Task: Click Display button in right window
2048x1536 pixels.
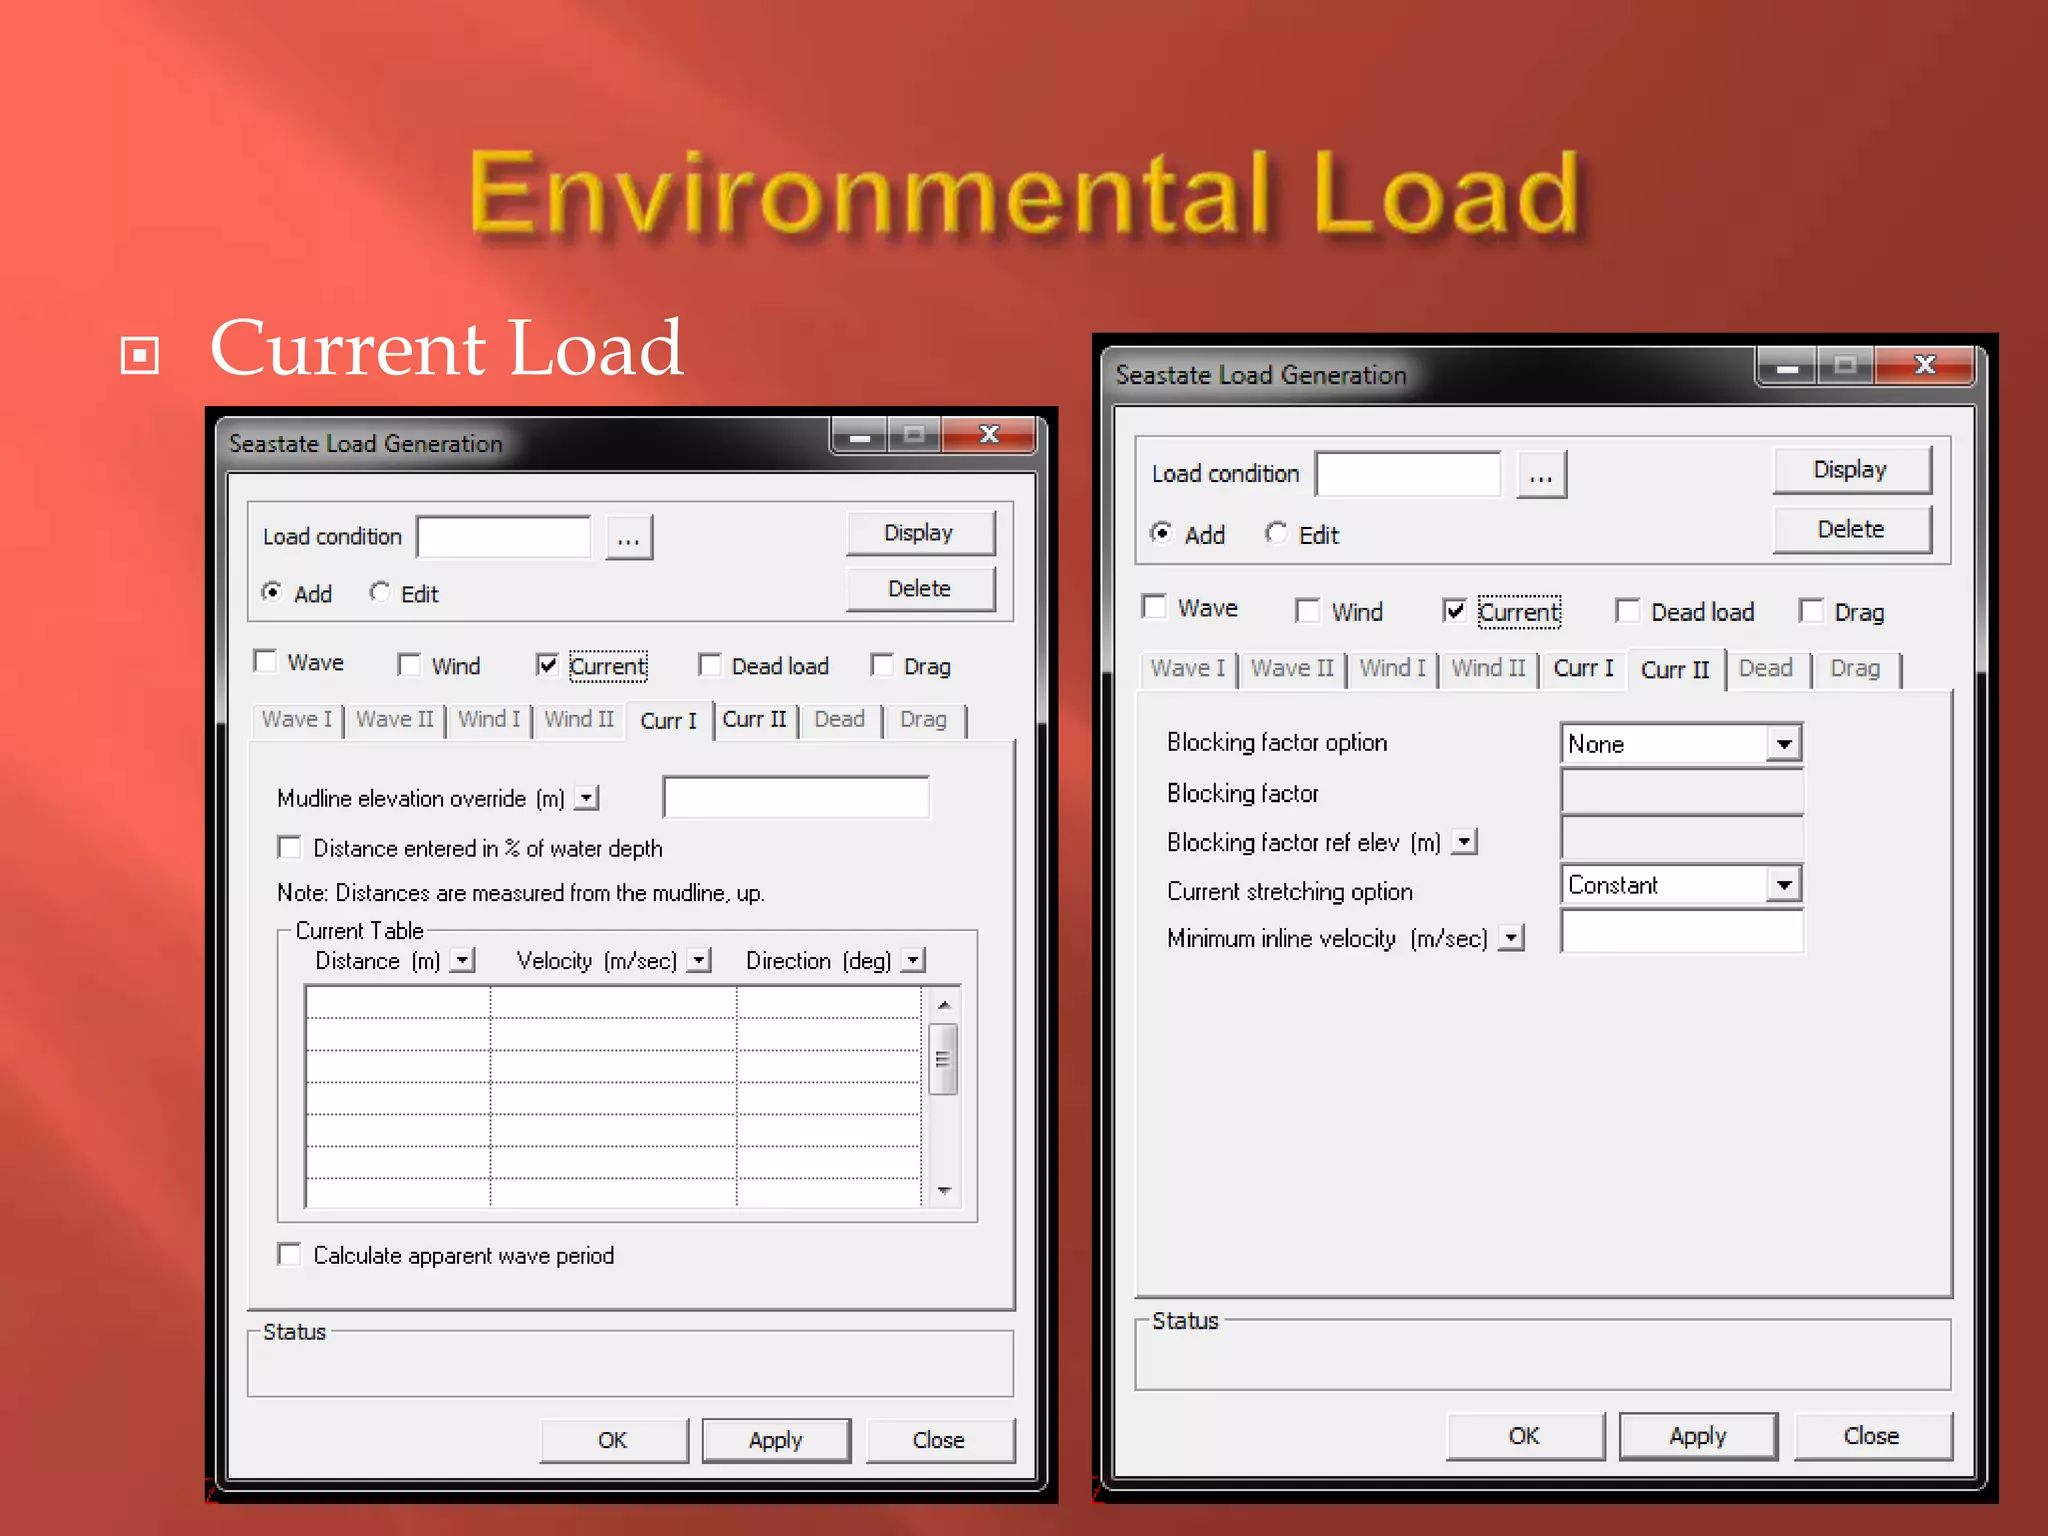Action: click(x=1851, y=470)
